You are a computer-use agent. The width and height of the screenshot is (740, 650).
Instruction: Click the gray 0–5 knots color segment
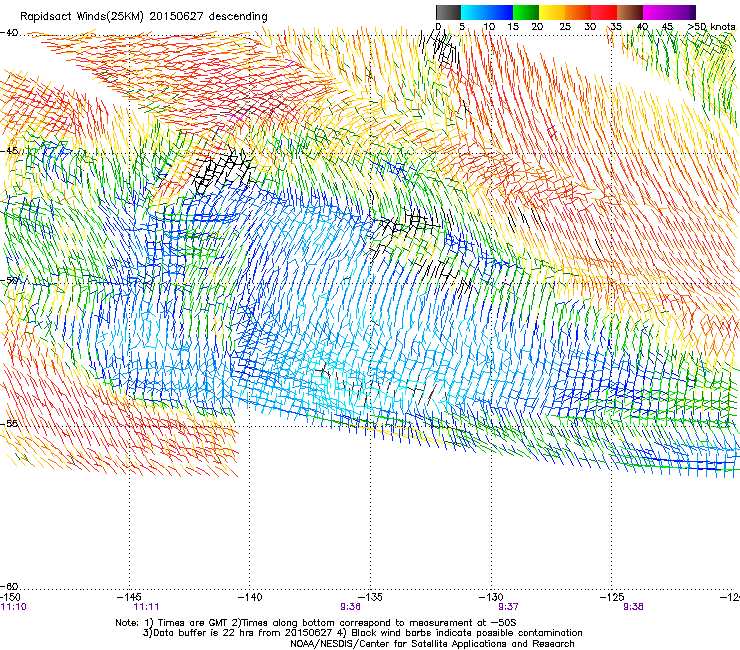point(448,12)
